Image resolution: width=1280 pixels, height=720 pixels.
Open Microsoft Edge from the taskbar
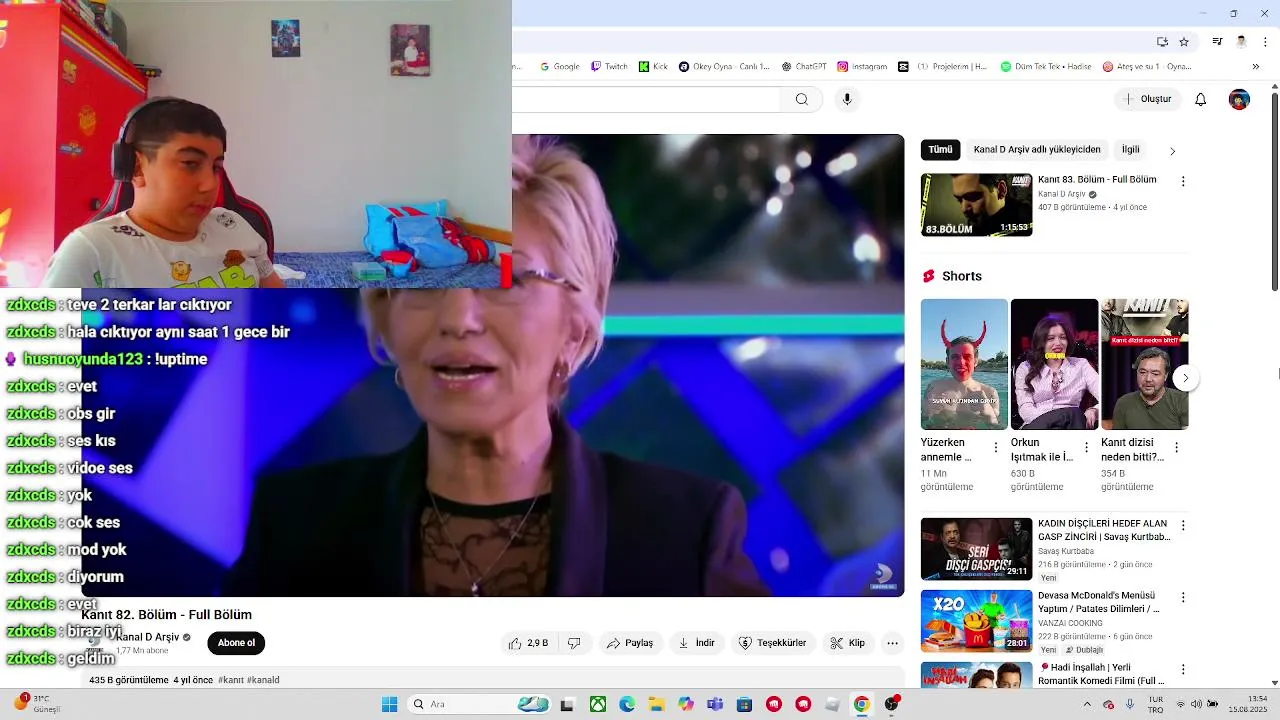tap(626, 704)
